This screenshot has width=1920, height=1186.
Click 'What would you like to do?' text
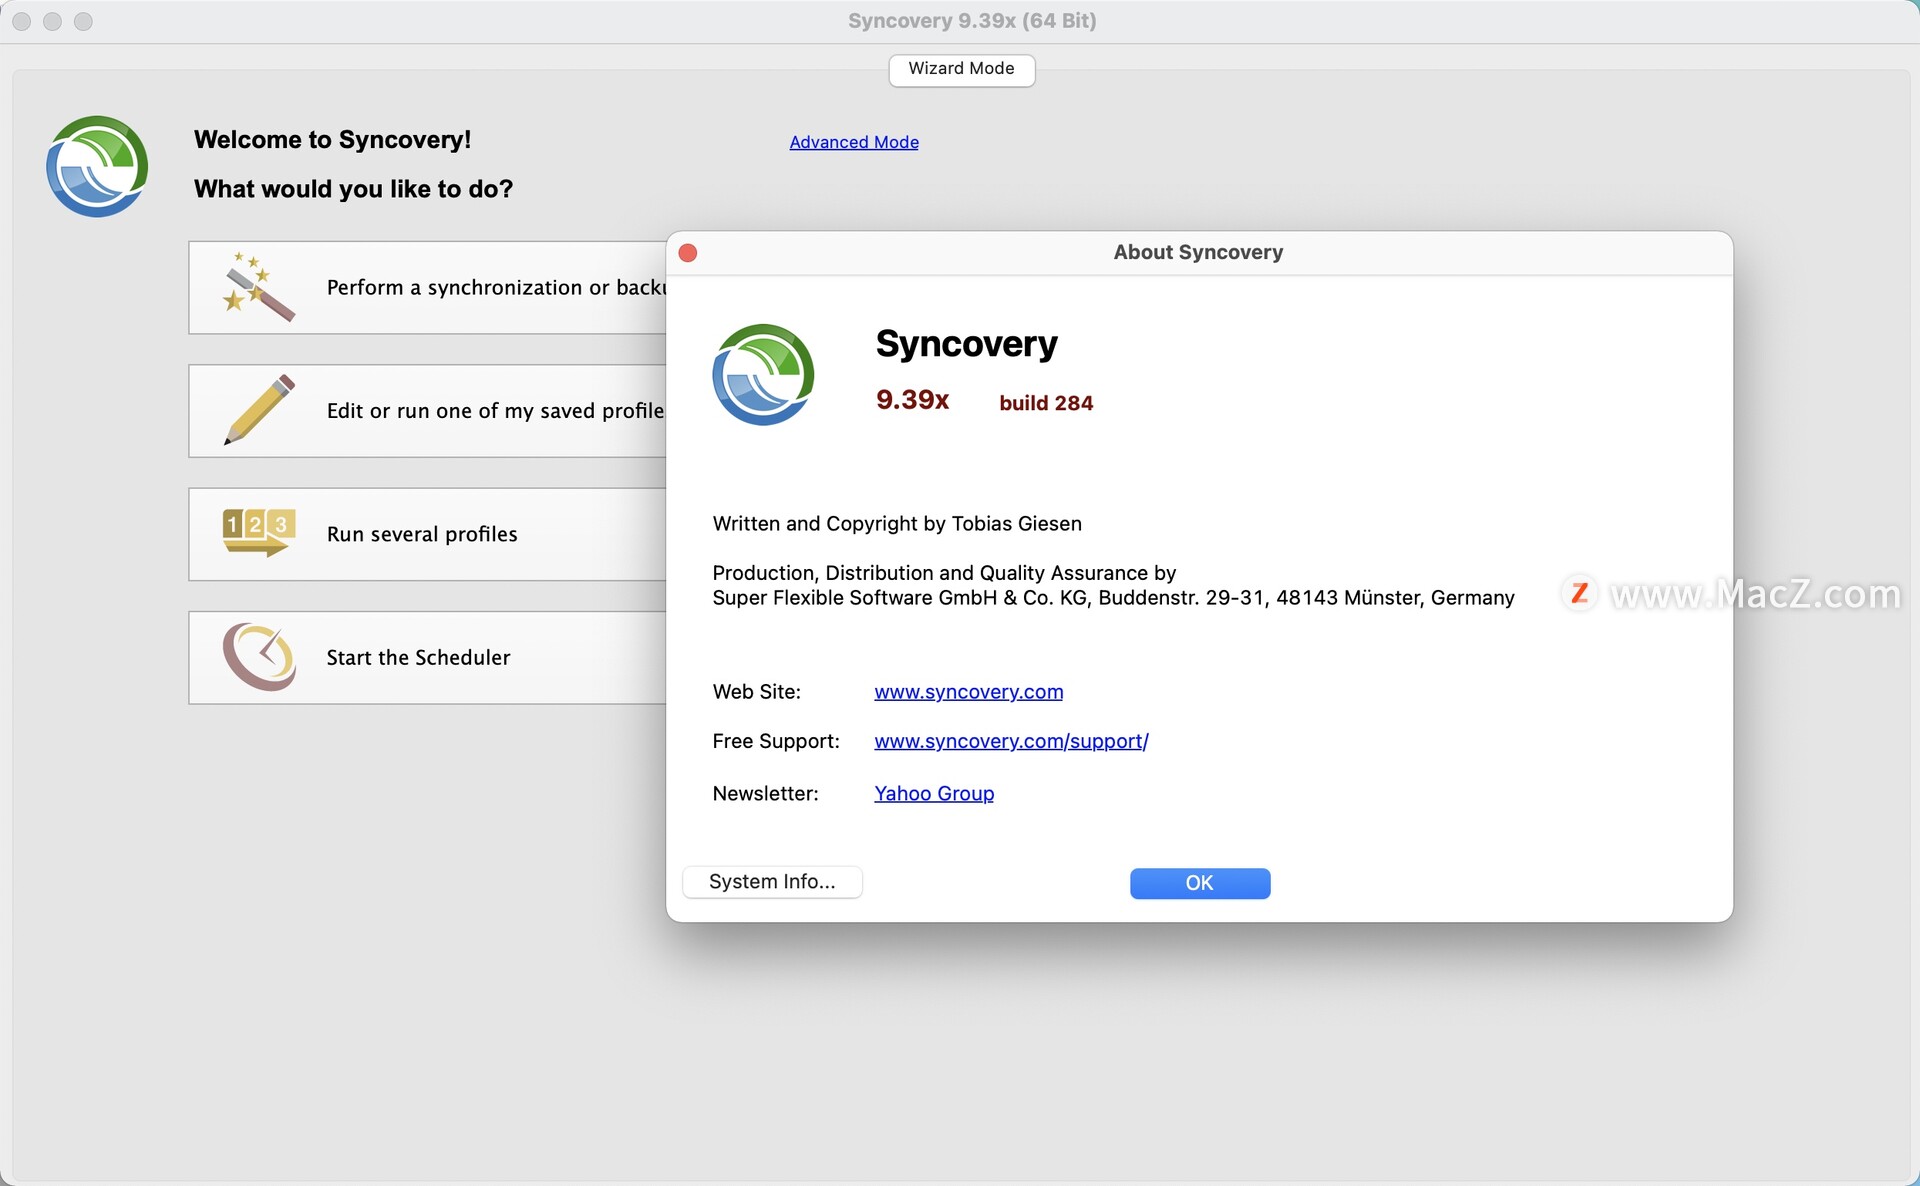pyautogui.click(x=353, y=189)
